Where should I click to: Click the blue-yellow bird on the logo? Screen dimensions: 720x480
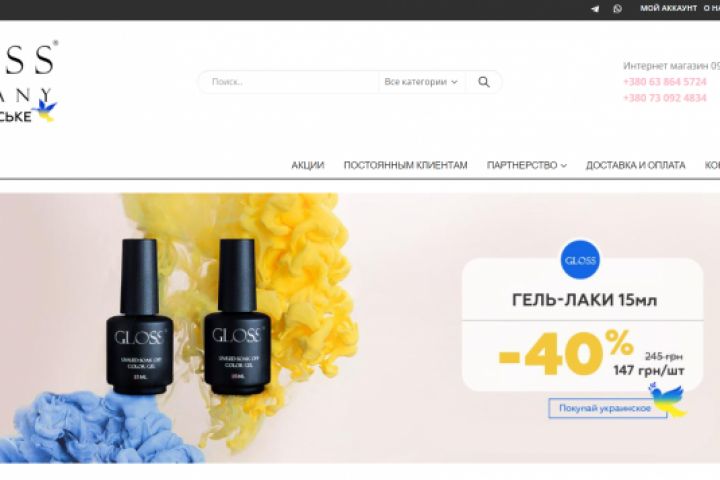(47, 111)
